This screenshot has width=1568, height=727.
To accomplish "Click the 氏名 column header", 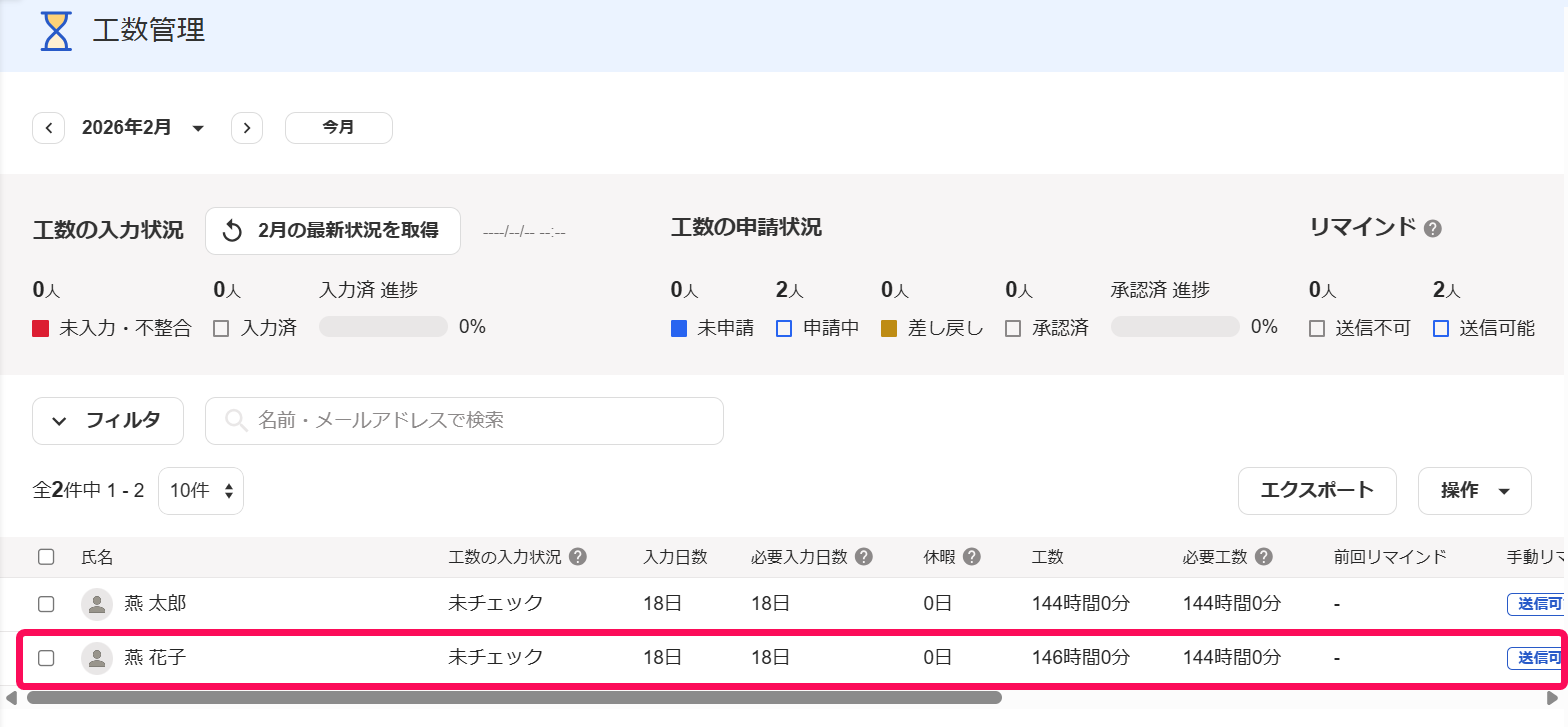I will coord(97,557).
